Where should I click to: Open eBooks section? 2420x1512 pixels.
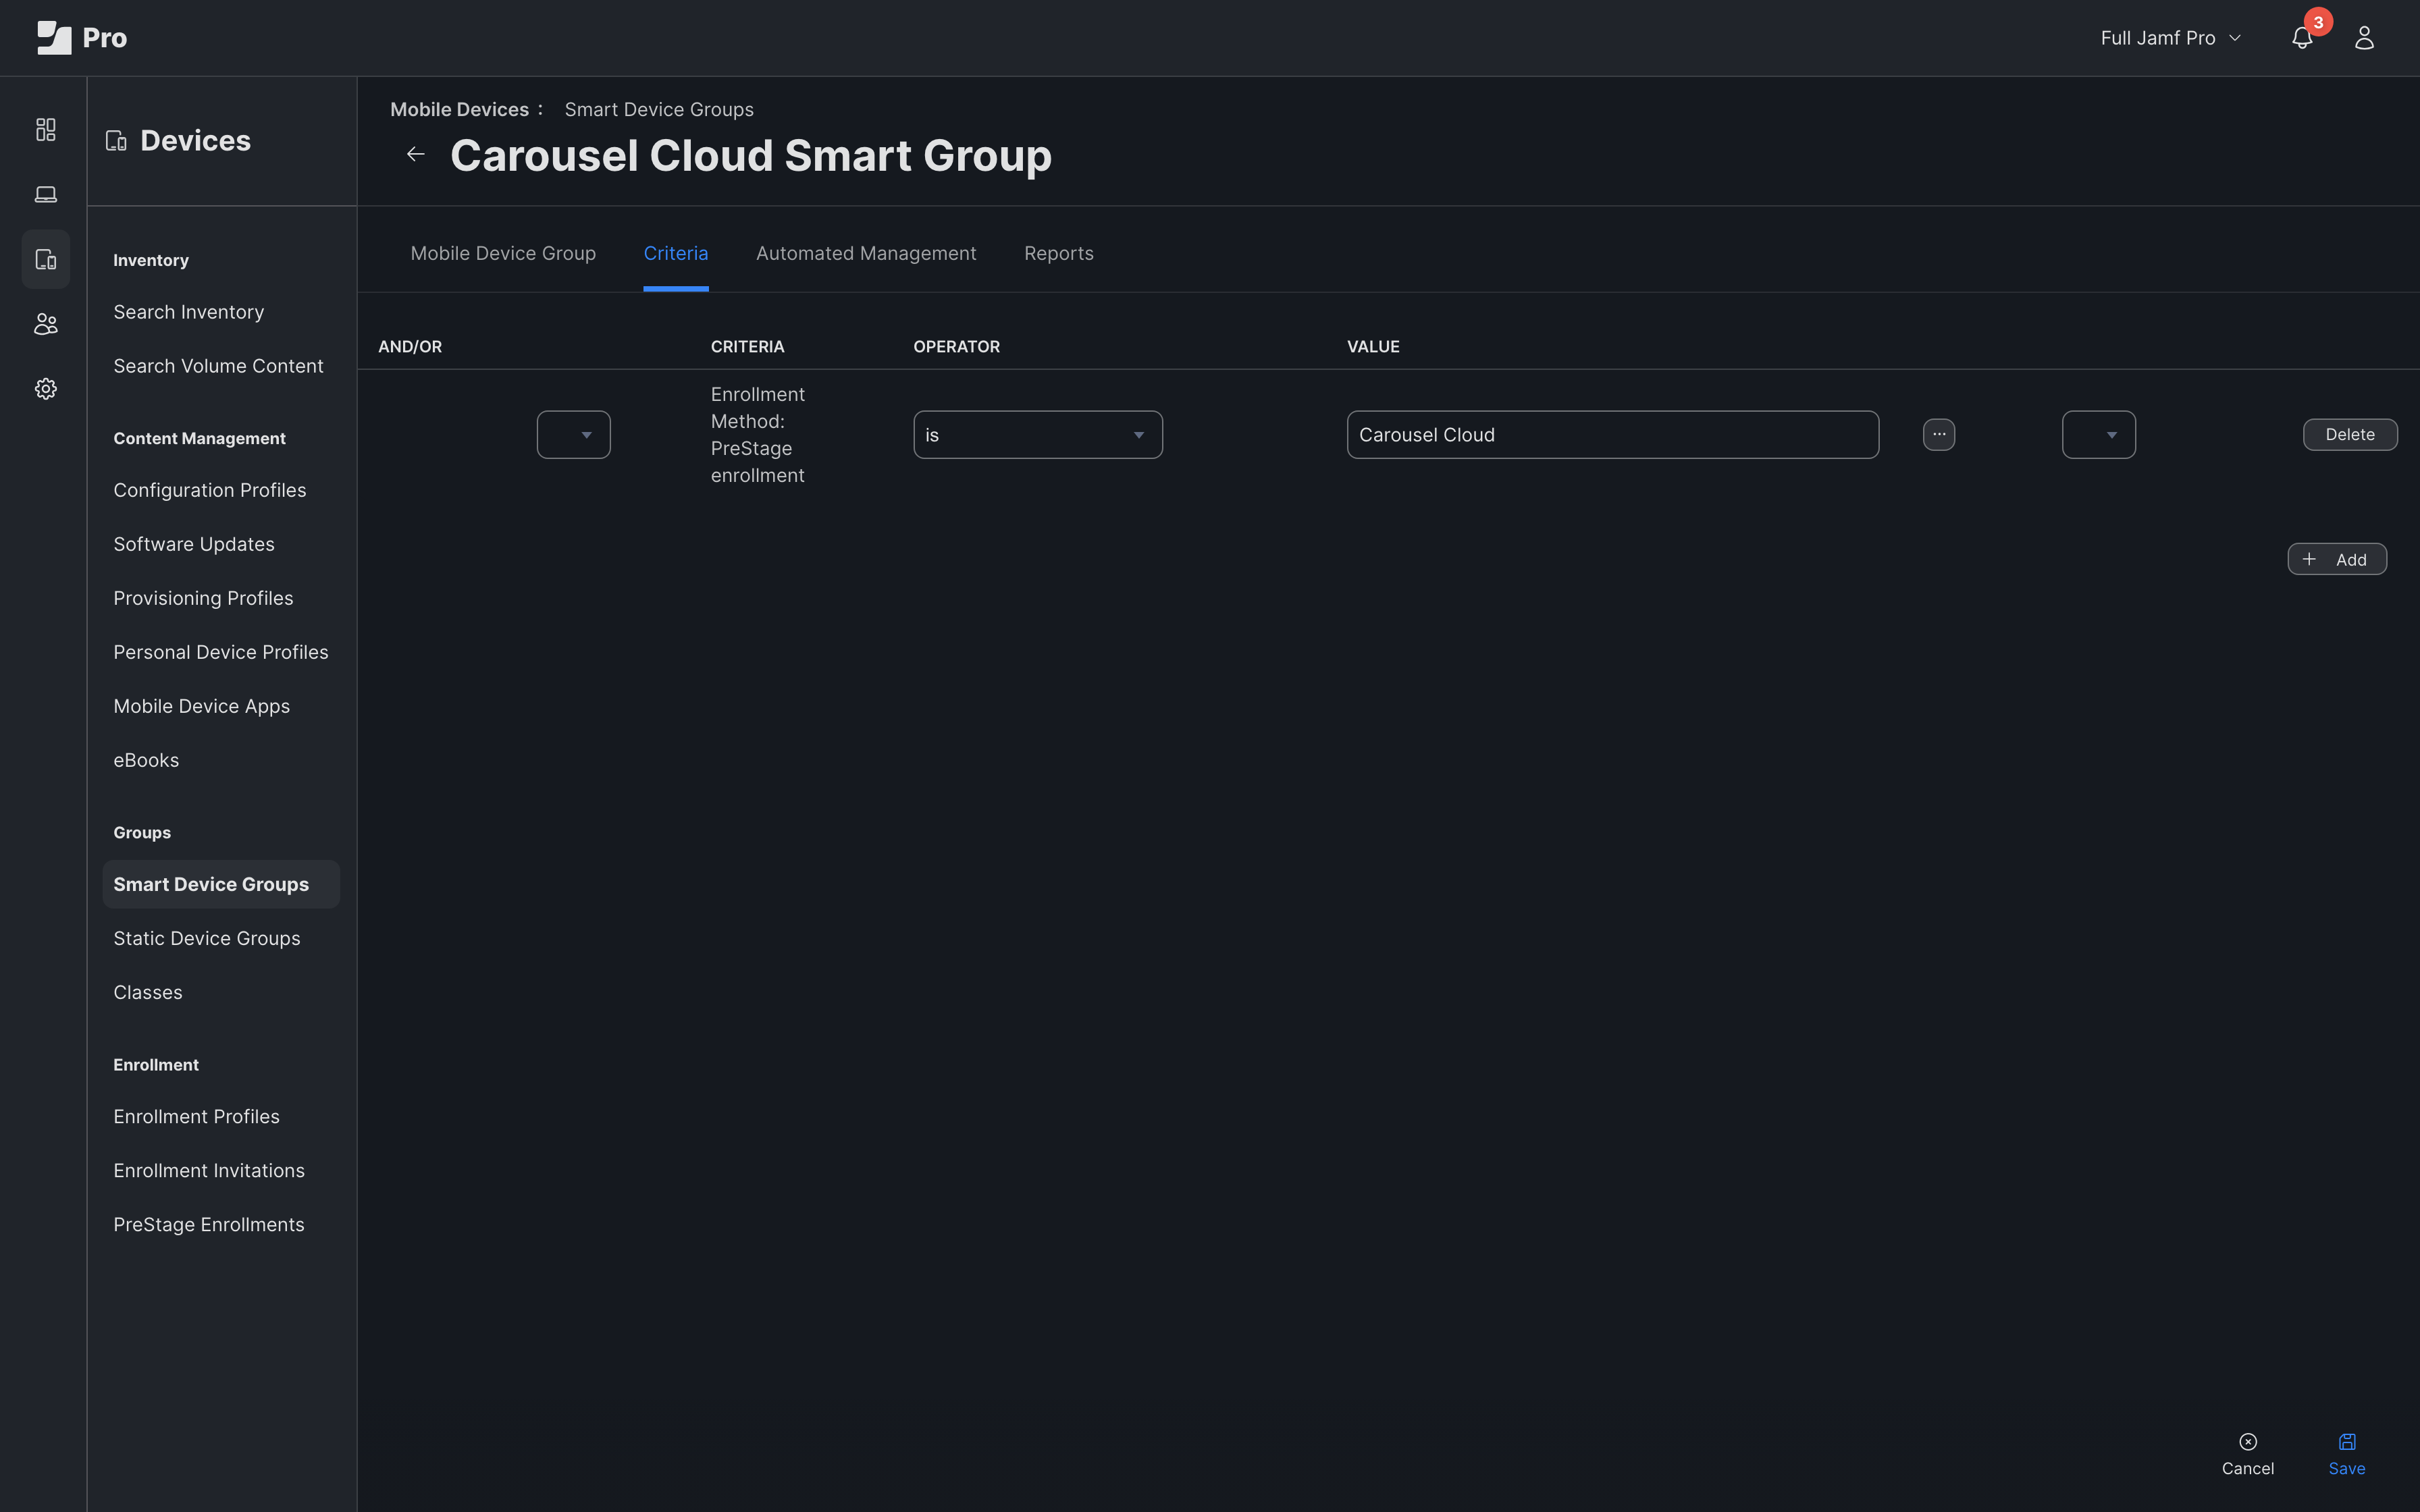point(146,760)
